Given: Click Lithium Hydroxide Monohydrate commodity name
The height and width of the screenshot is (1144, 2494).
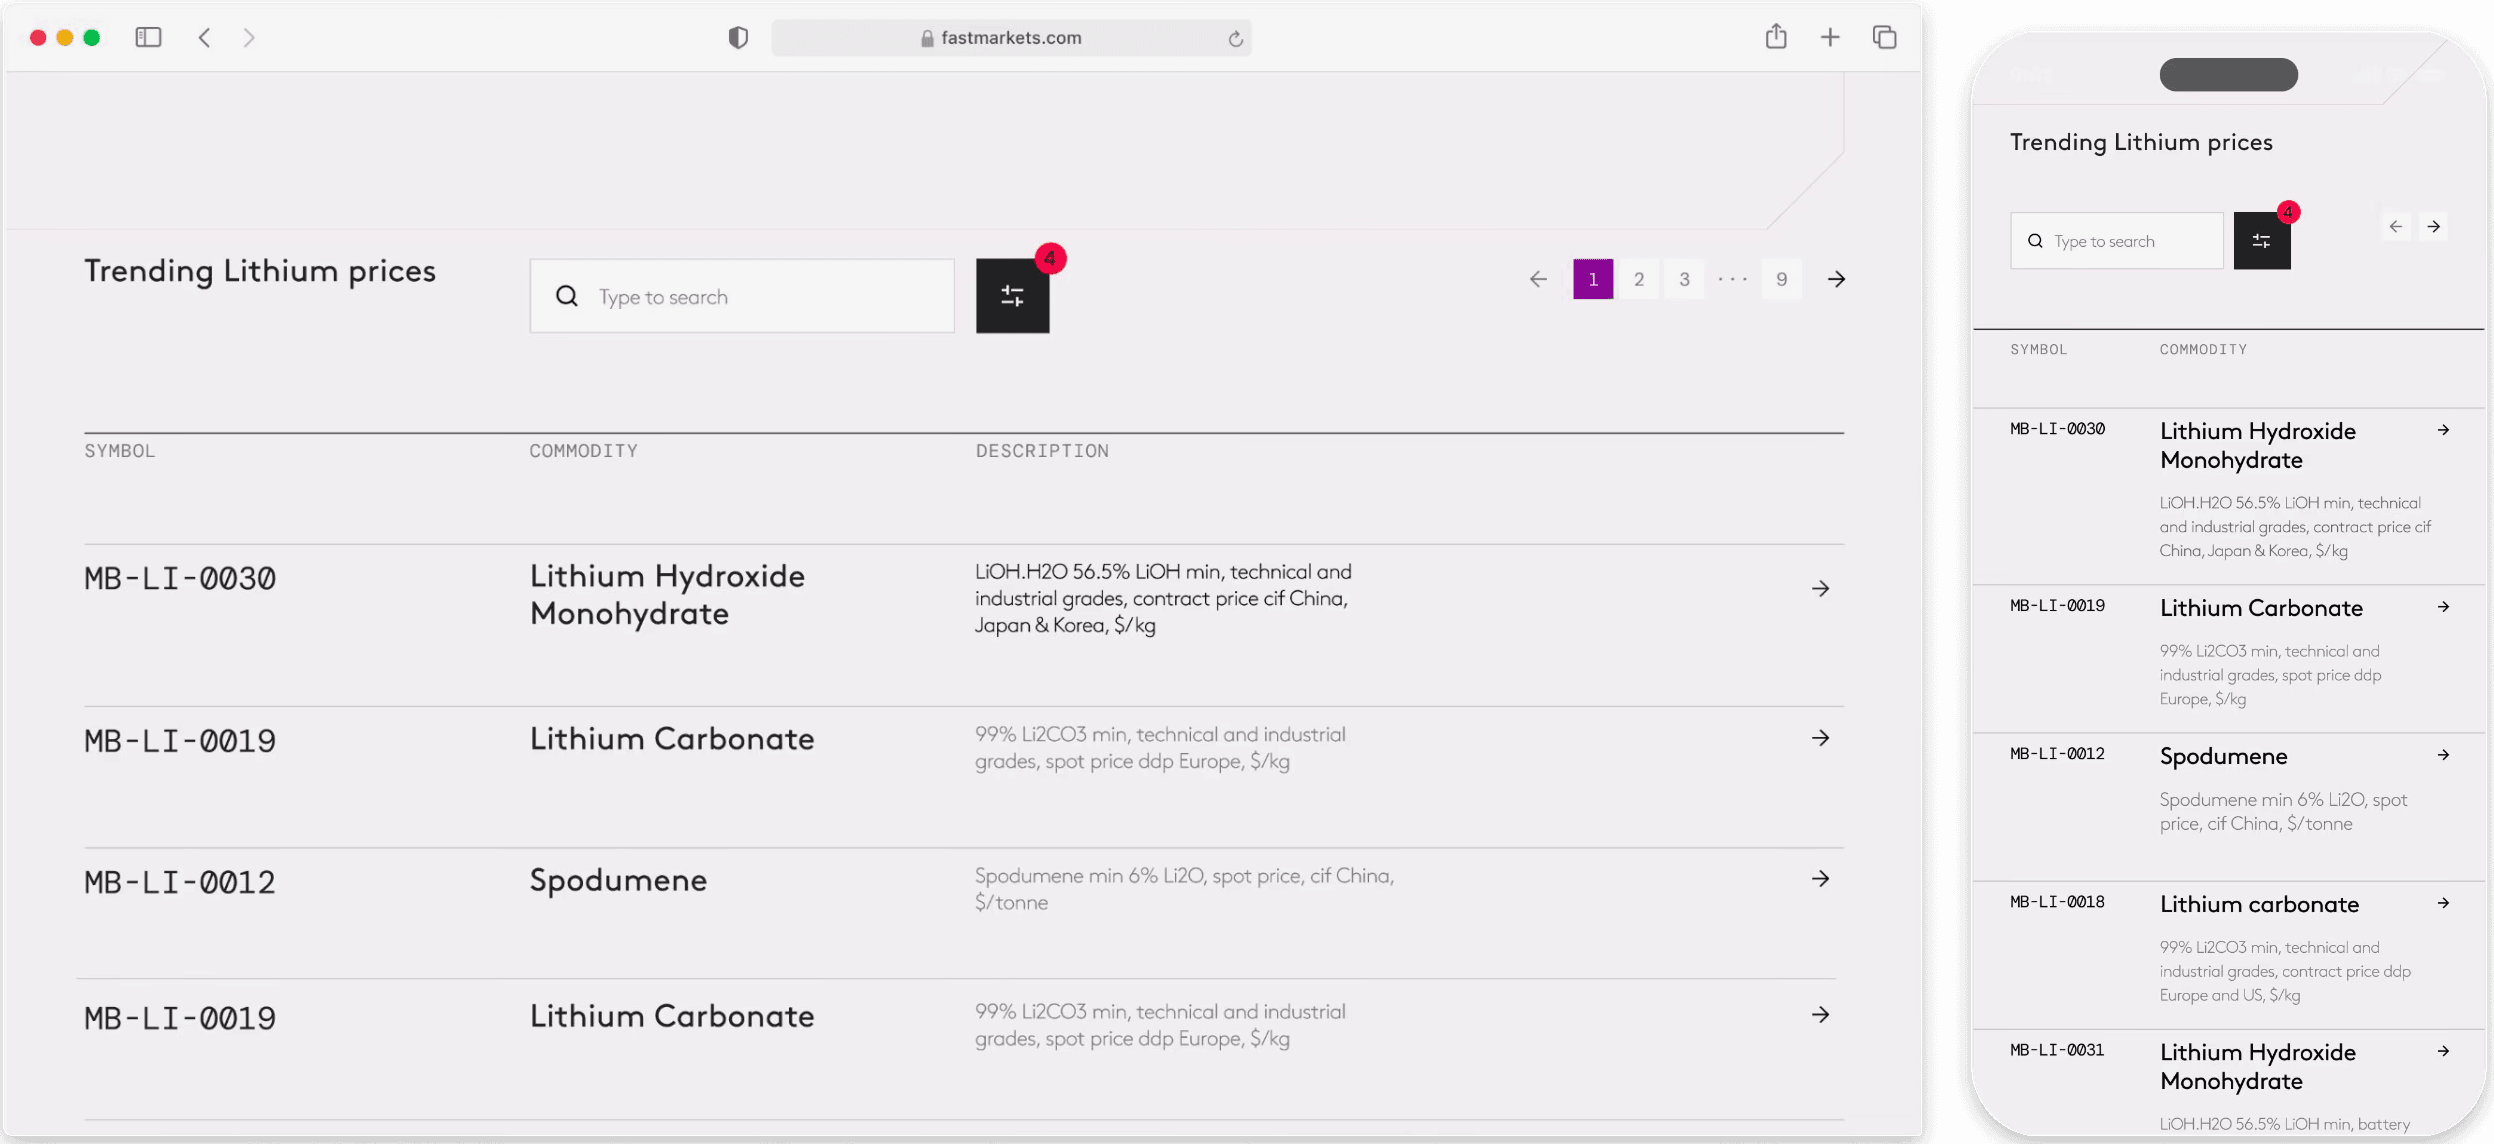Looking at the screenshot, I should [667, 594].
